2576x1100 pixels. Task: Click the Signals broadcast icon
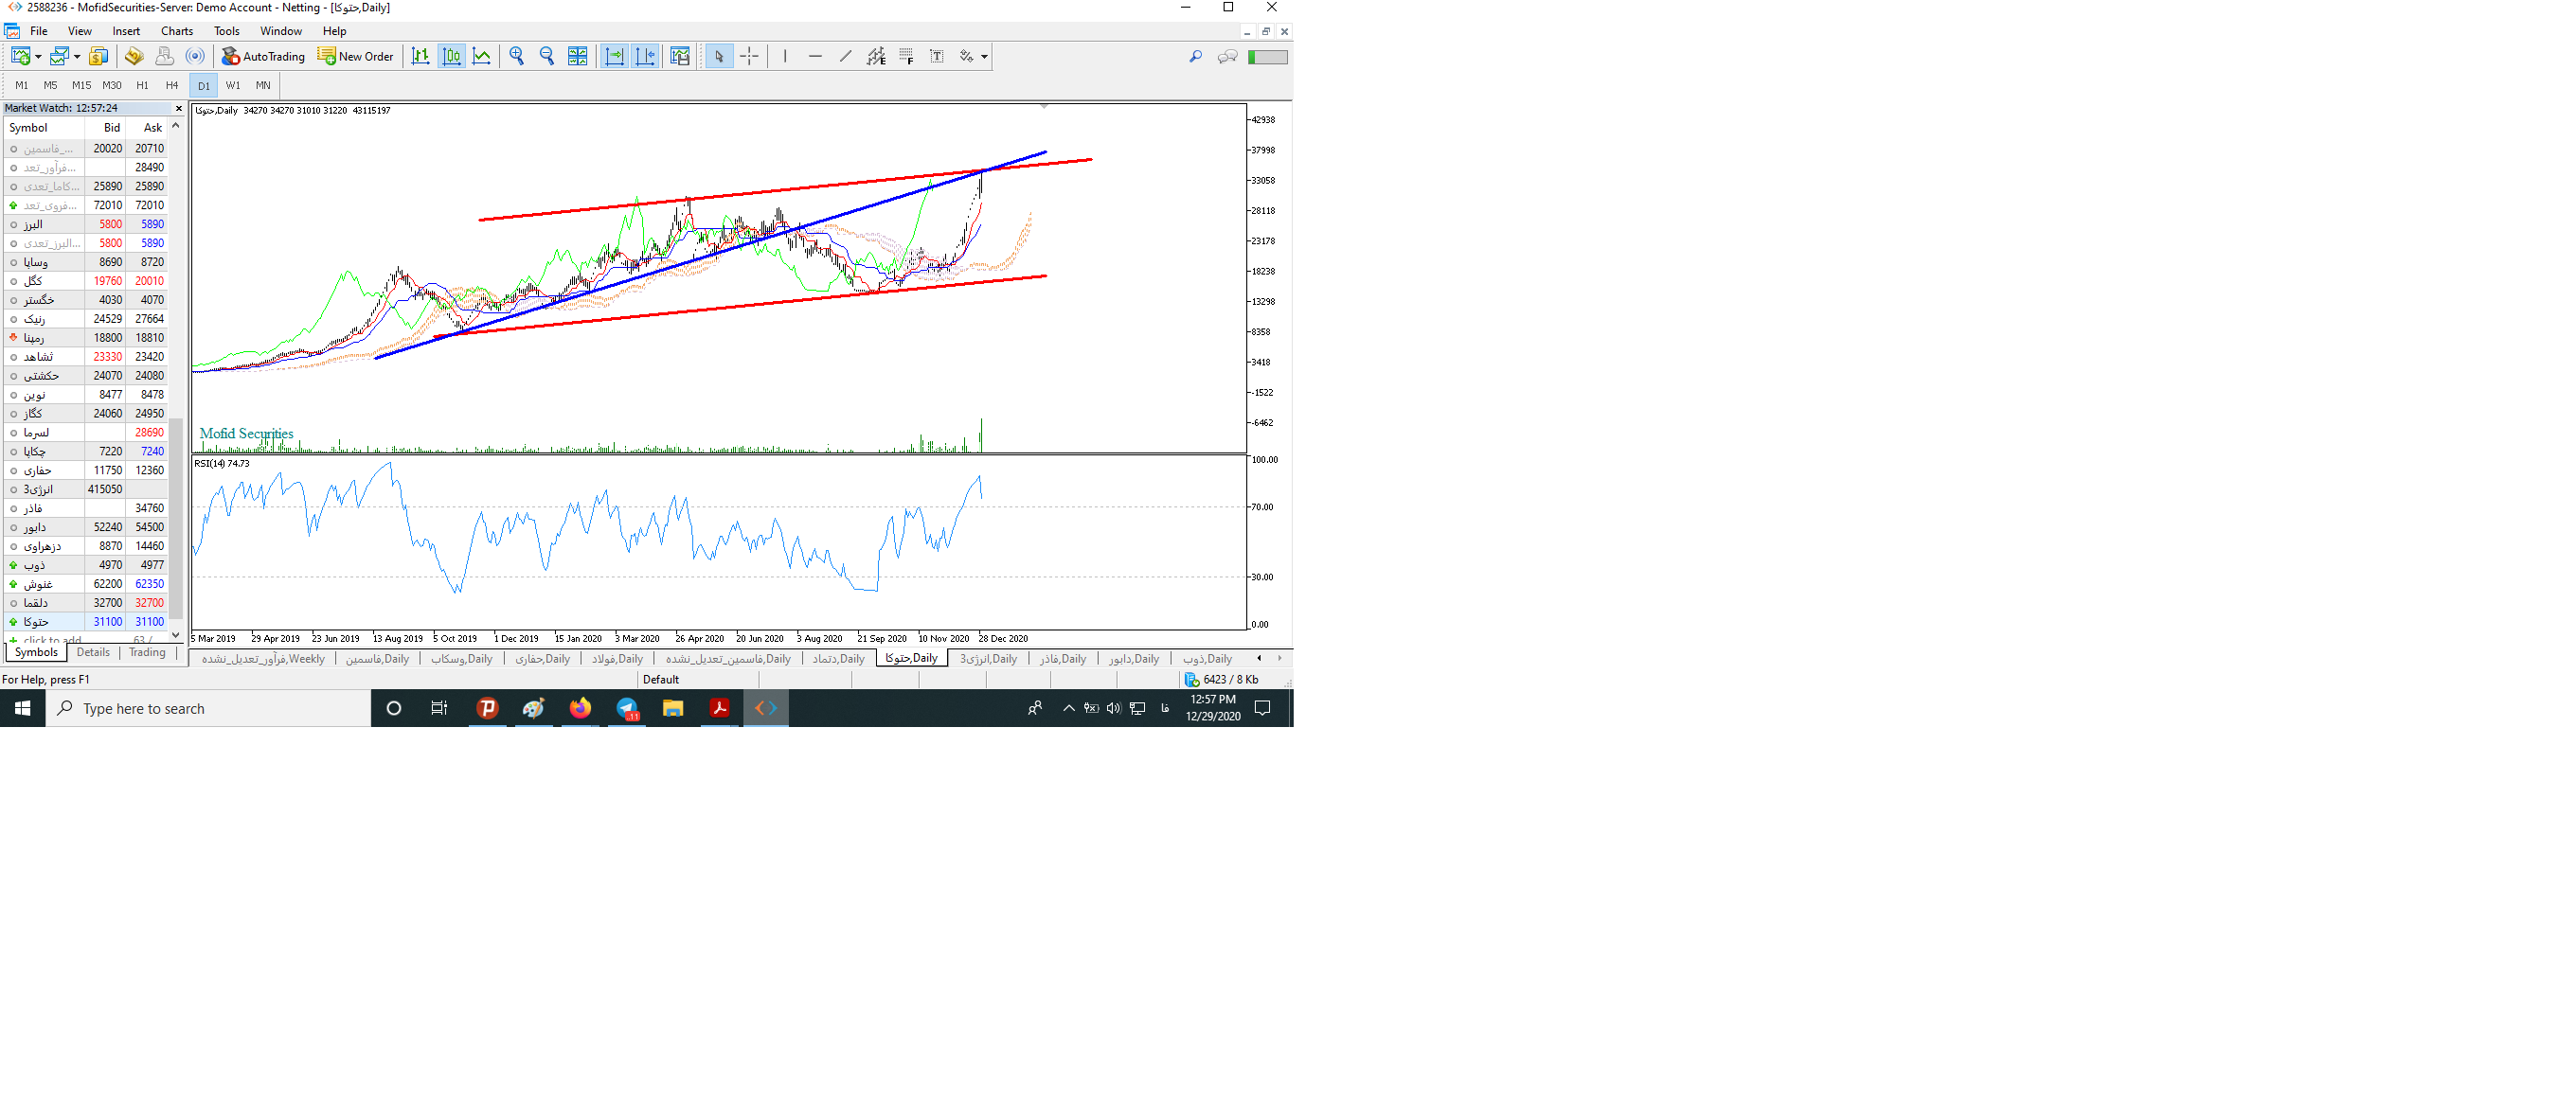pyautogui.click(x=195, y=56)
